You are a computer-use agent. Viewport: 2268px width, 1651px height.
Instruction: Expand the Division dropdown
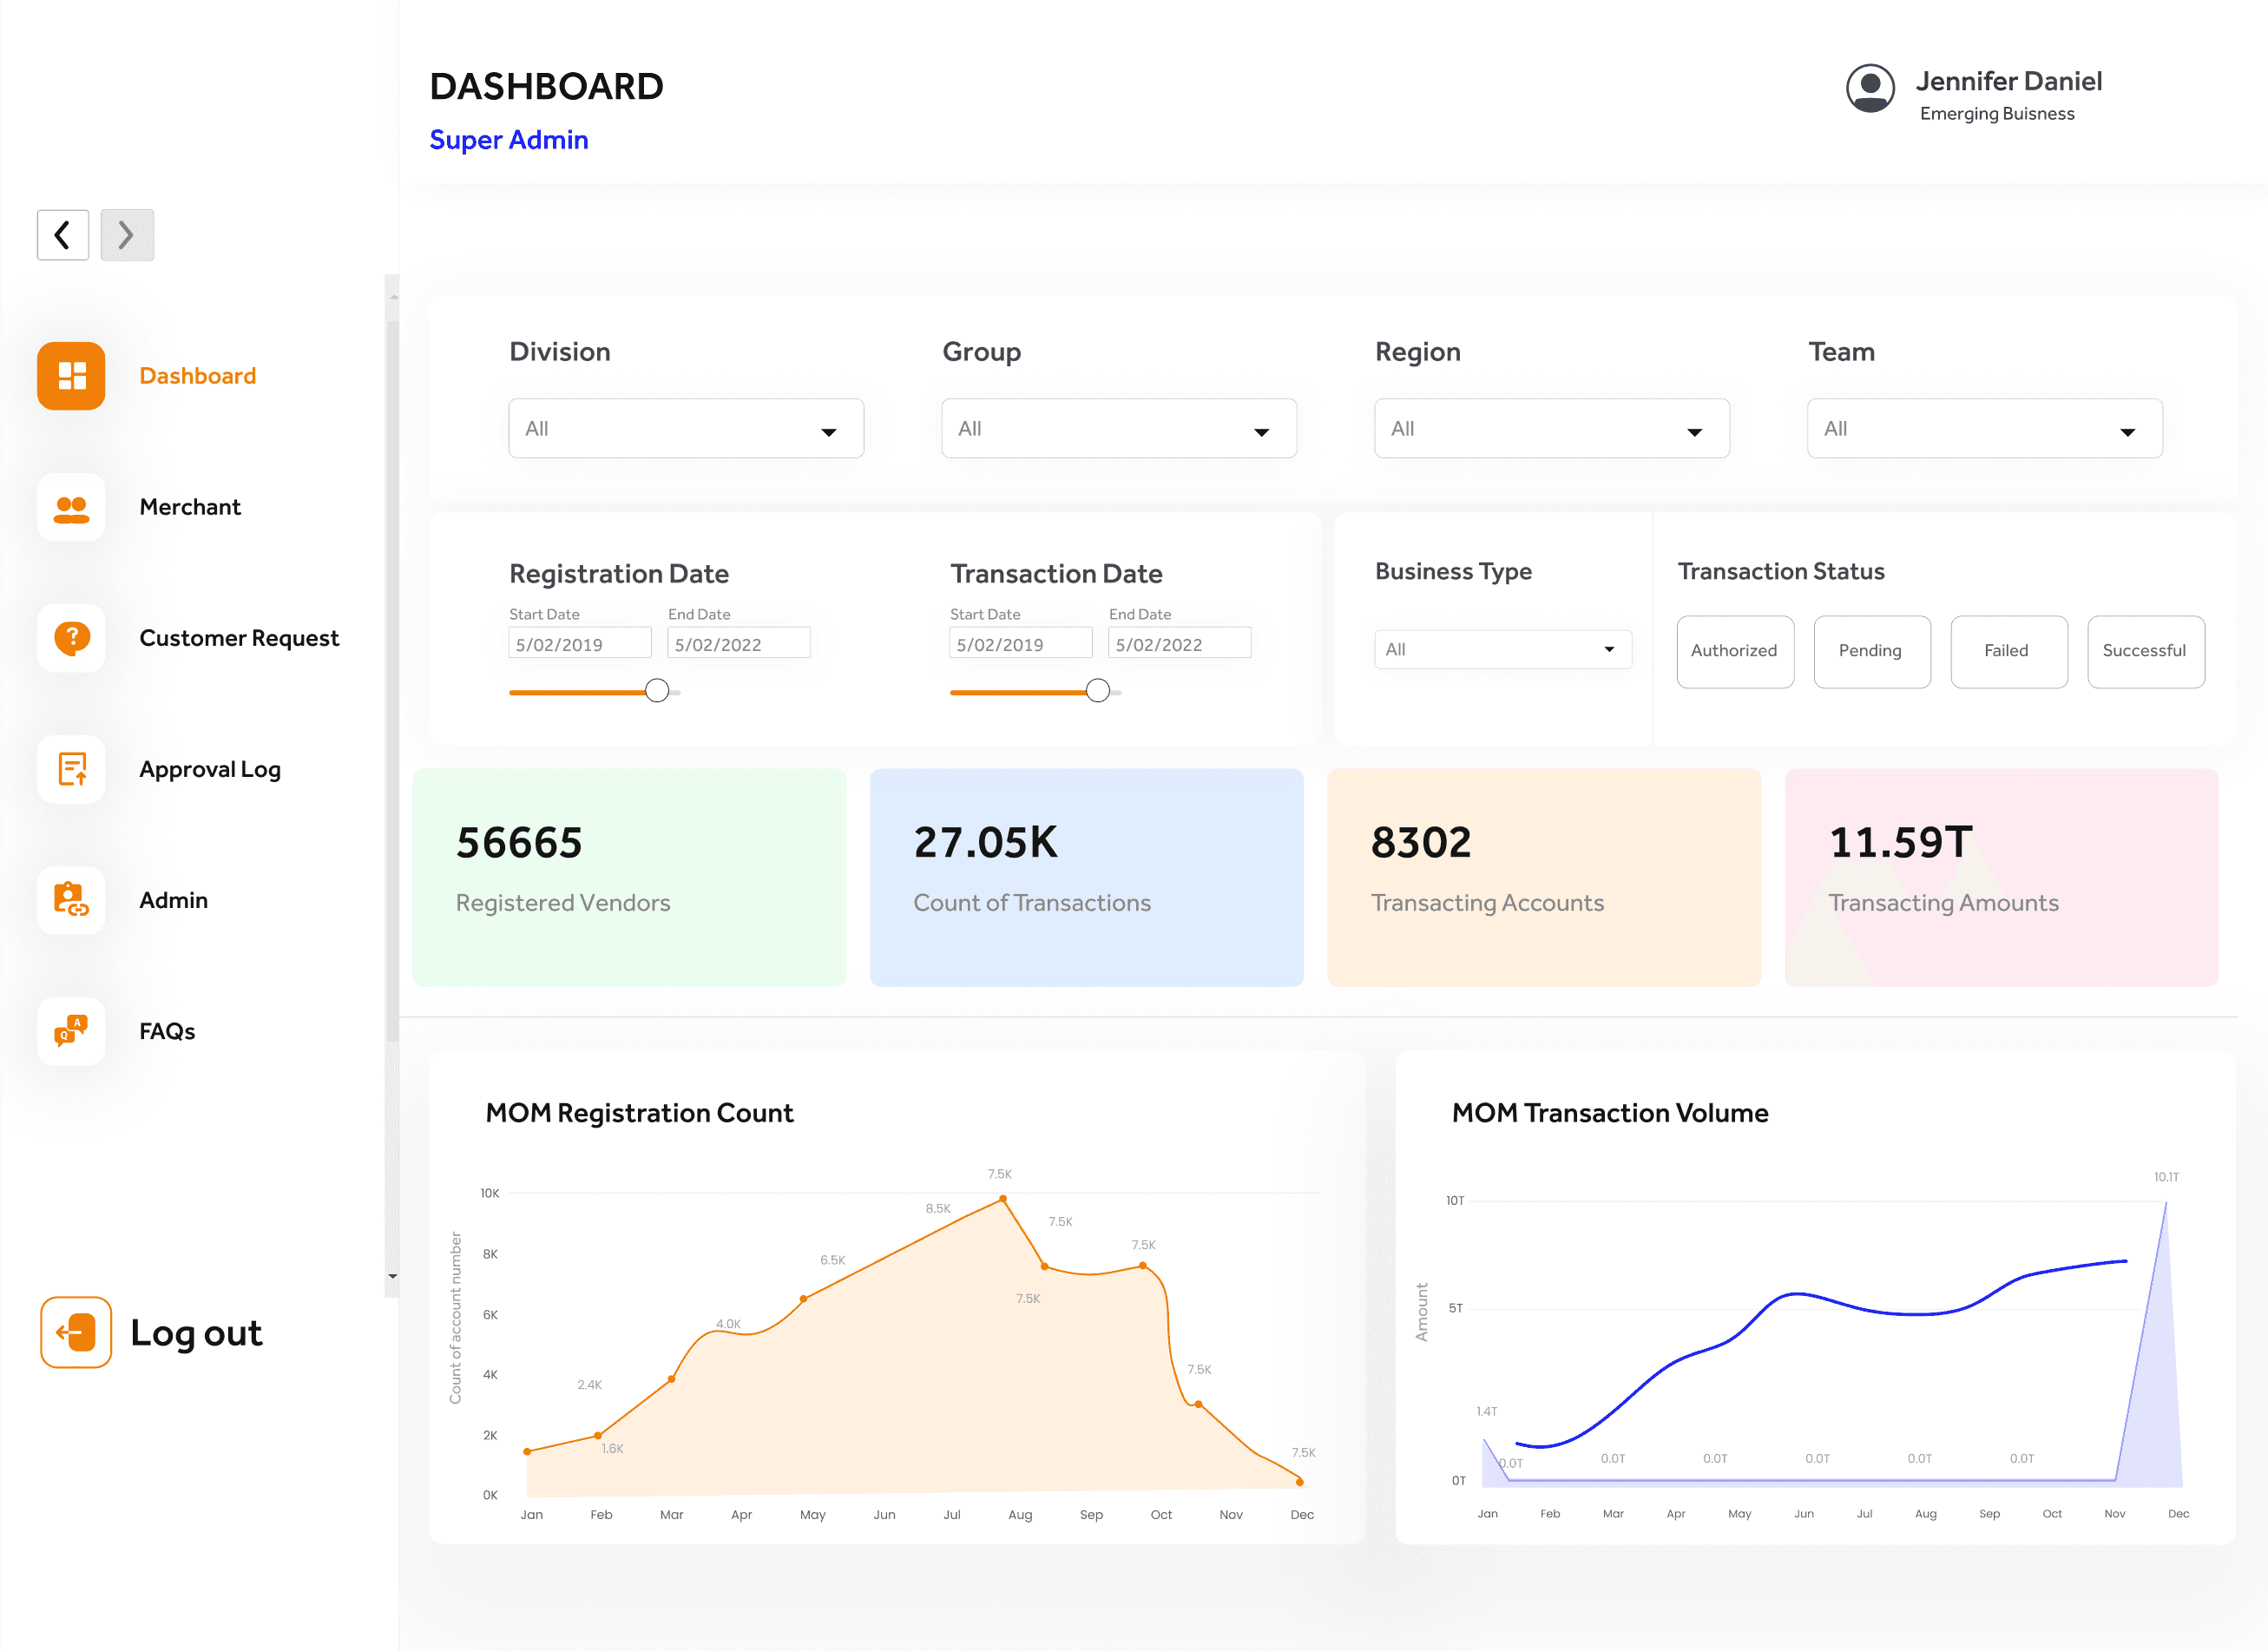tap(686, 429)
